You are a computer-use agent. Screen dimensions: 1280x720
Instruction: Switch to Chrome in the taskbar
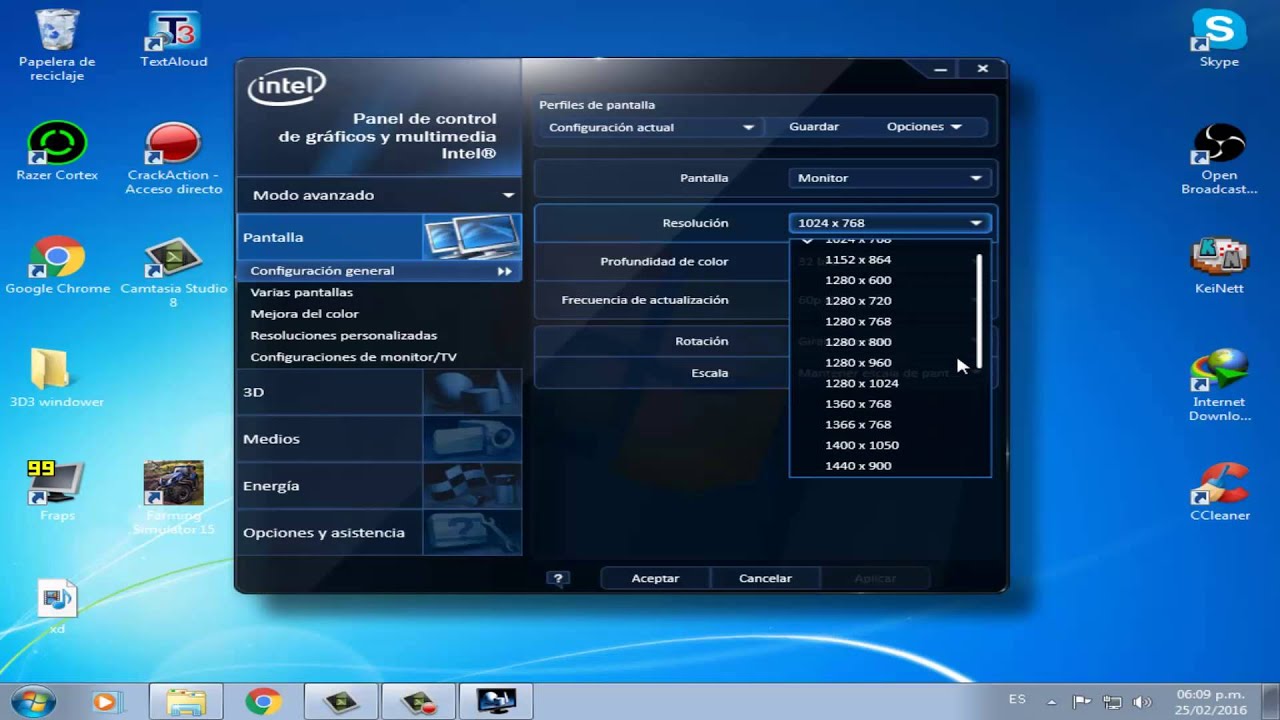pos(263,702)
